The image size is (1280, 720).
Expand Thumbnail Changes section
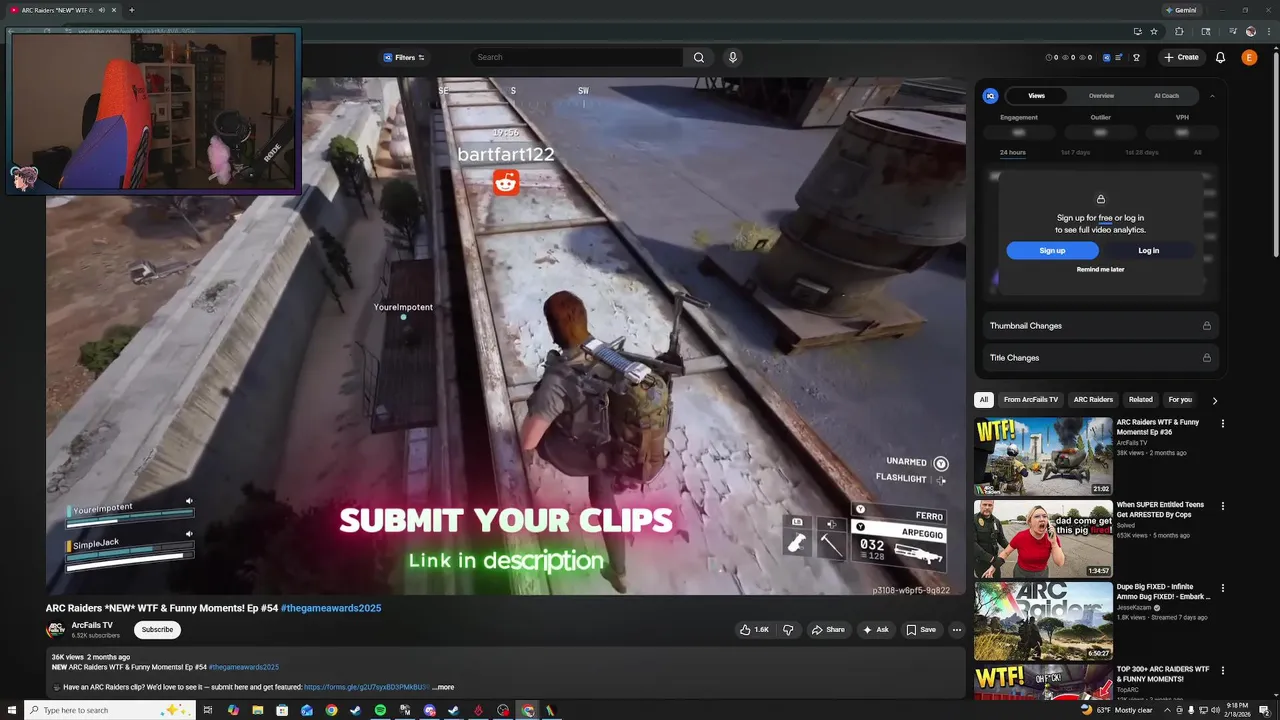click(1100, 326)
